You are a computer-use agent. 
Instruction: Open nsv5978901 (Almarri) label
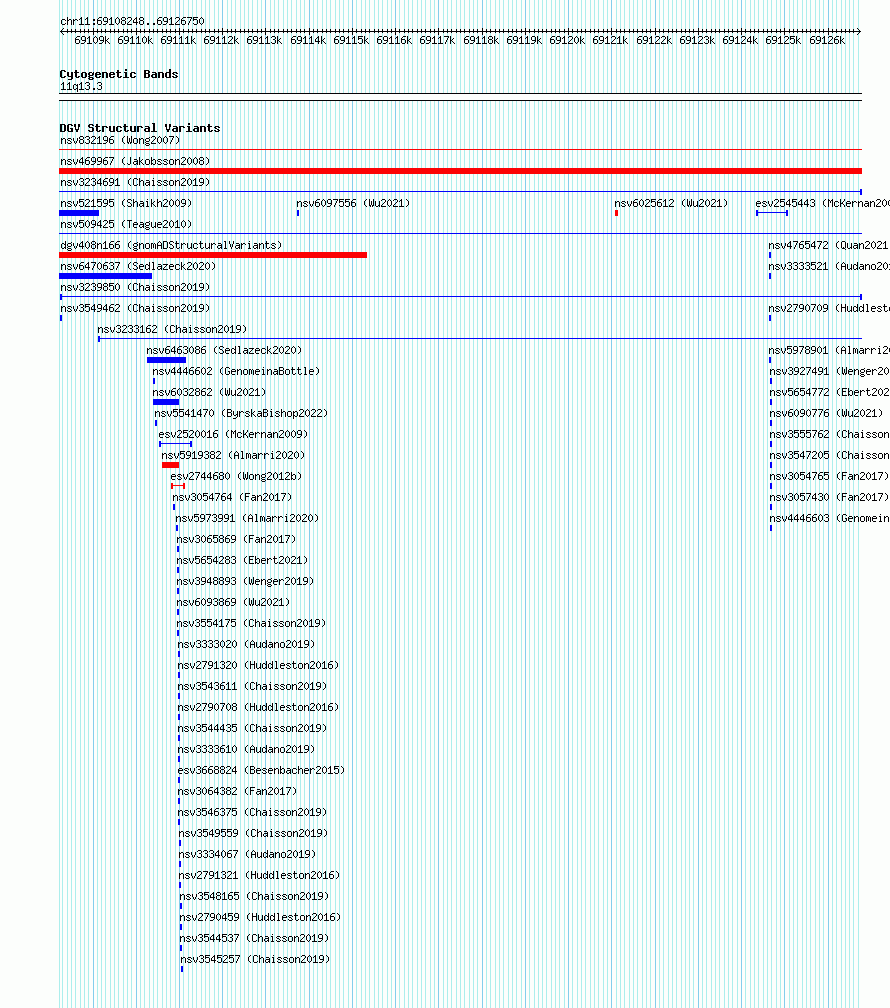click(829, 350)
